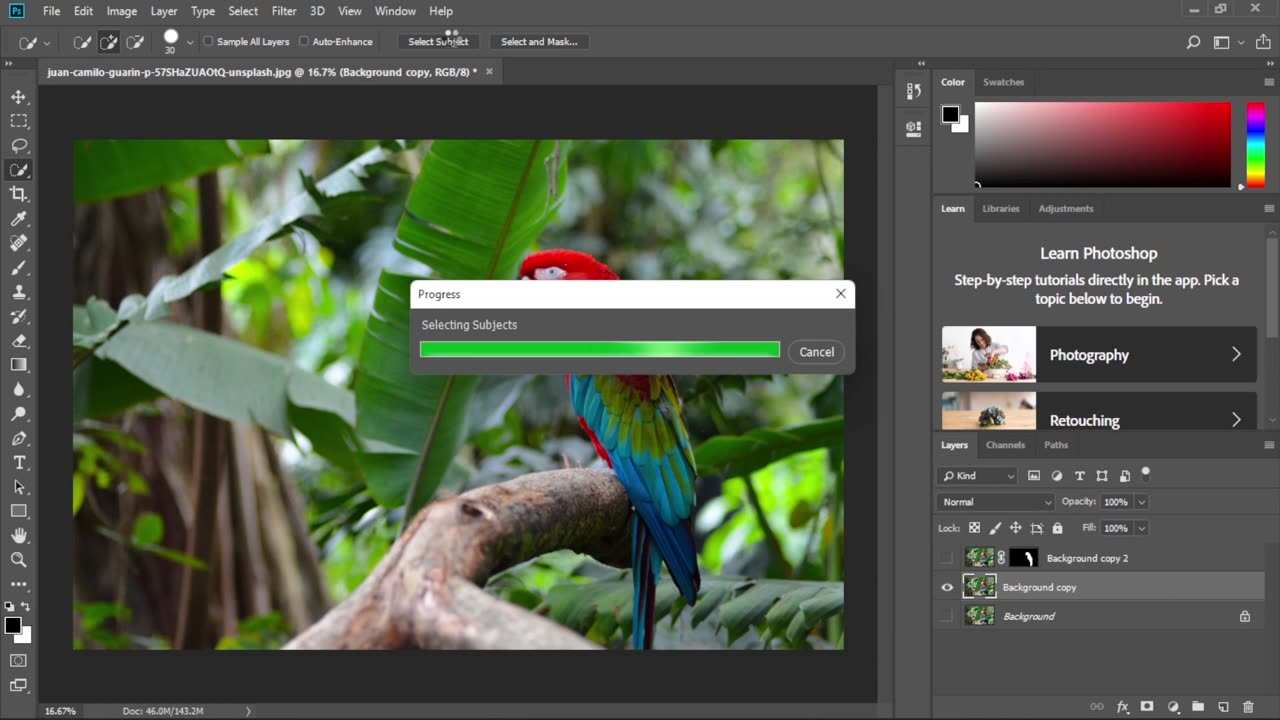This screenshot has width=1280, height=720.
Task: Open the Normal blend mode dropdown
Action: tap(996, 502)
